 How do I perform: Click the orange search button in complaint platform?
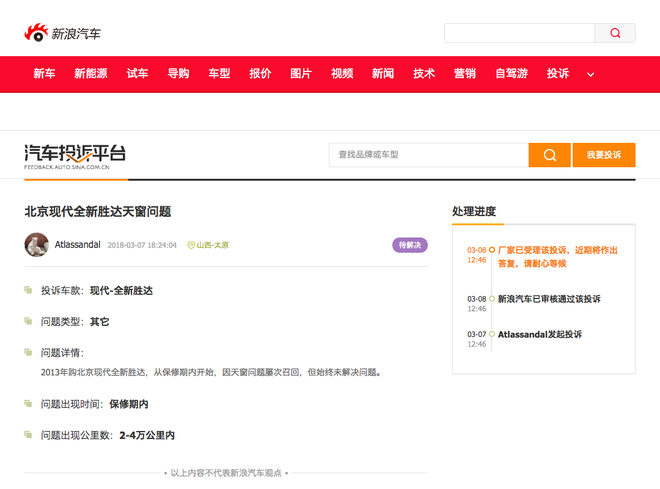549,155
